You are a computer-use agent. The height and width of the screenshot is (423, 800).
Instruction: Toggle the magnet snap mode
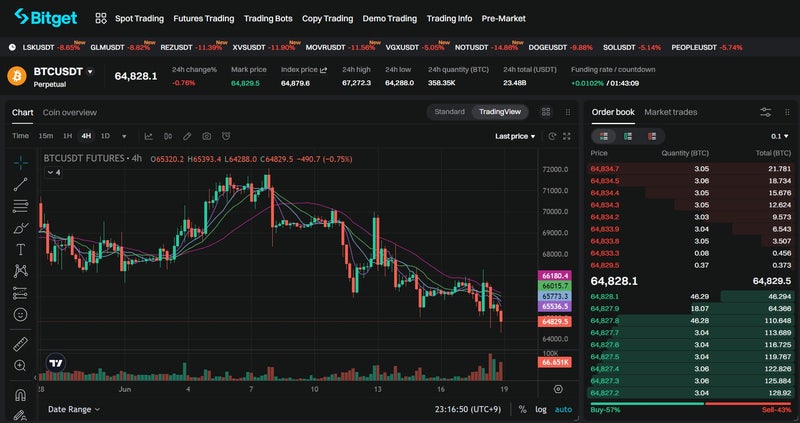[x=20, y=394]
